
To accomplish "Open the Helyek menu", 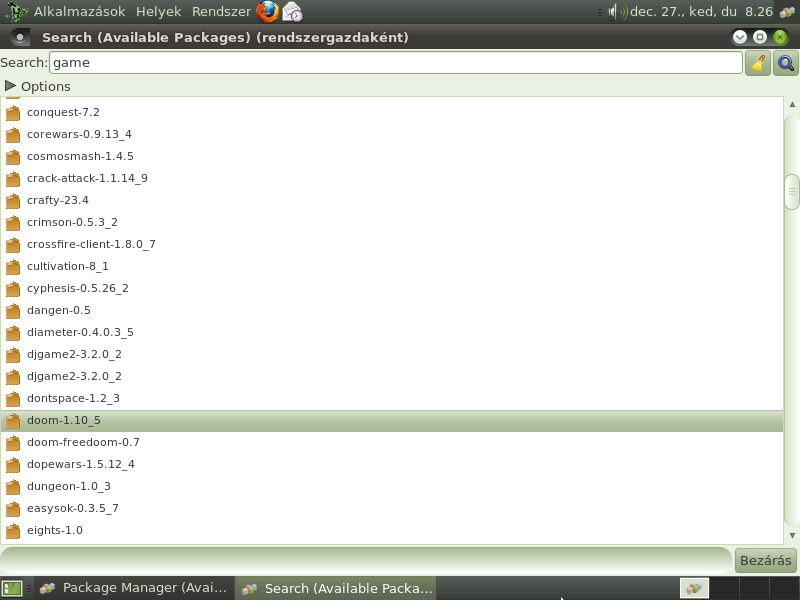I will 158,11.
